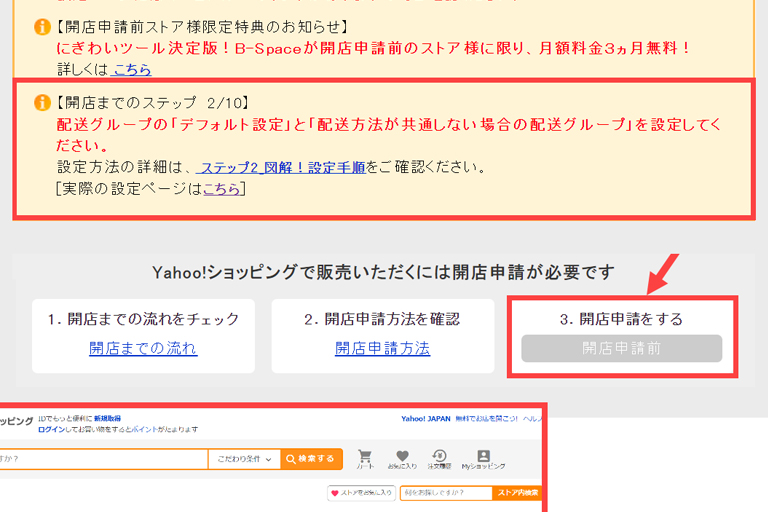Click the ストアをお気に入り heart button
This screenshot has width=768, height=512.
point(362,493)
